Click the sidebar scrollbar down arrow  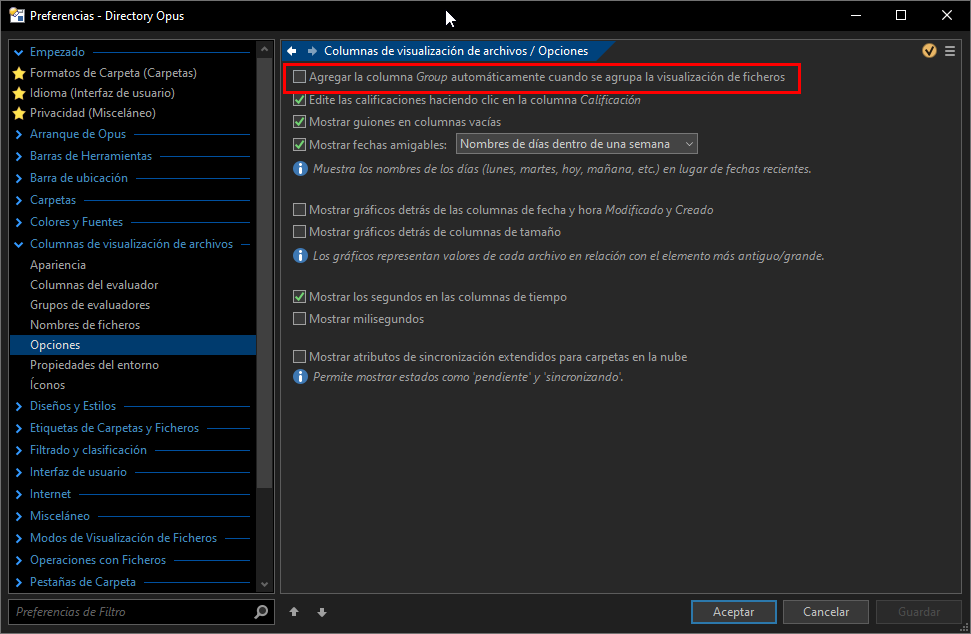coord(264,584)
